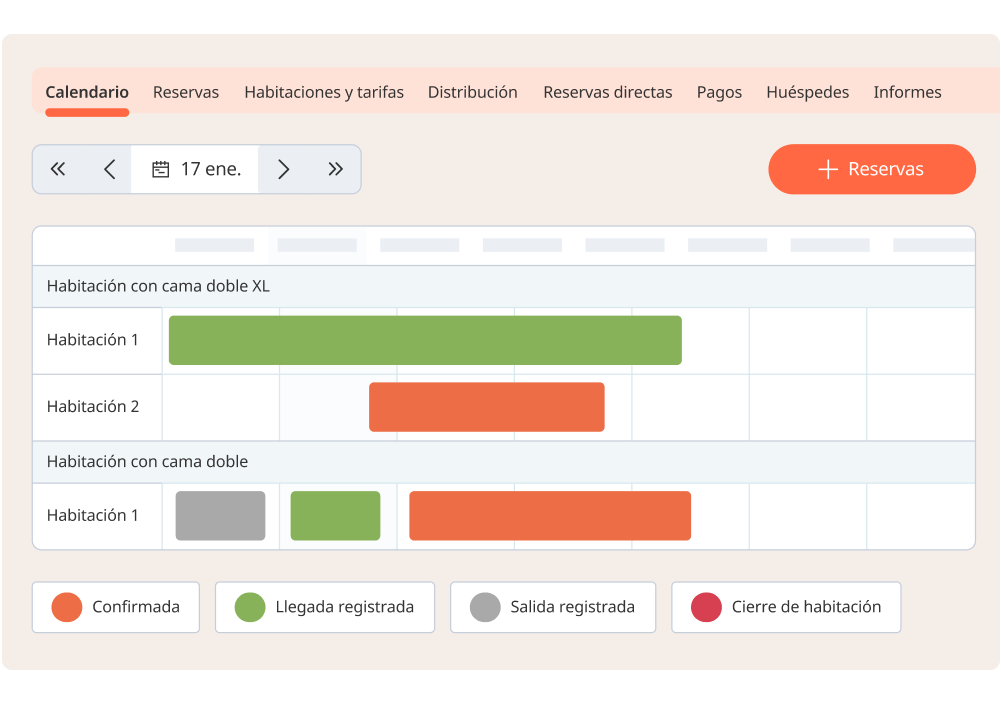Screen dimensions: 1001x706
Task: Collapse the Habitación con cama doble XL group
Action: point(158,286)
